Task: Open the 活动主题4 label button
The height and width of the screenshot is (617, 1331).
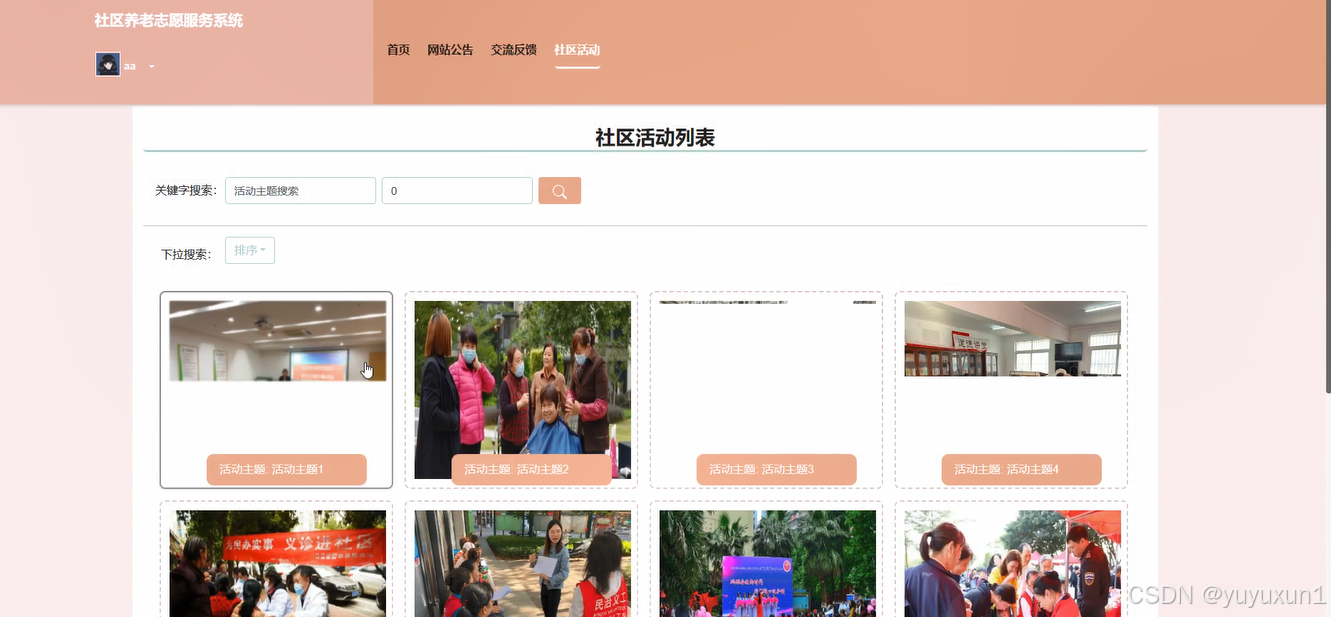Action: click(1021, 469)
